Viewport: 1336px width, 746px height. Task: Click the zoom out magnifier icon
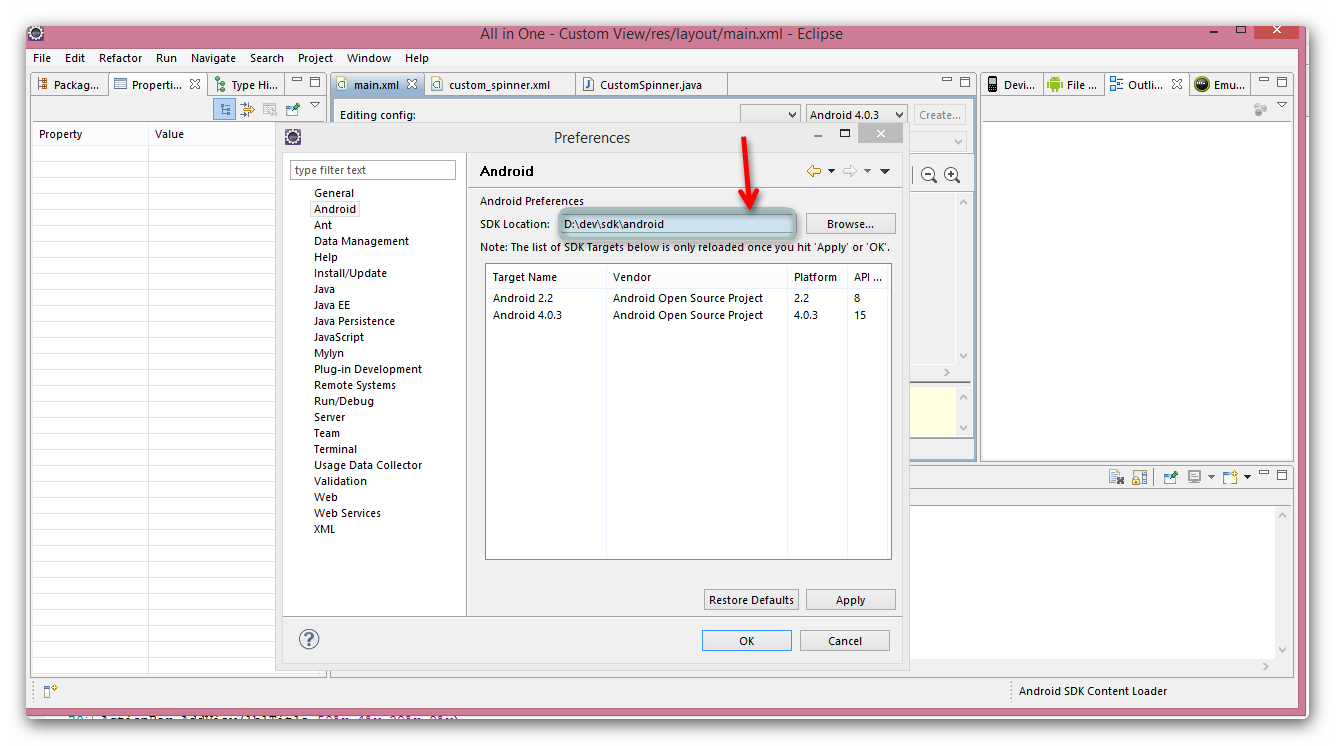(929, 175)
